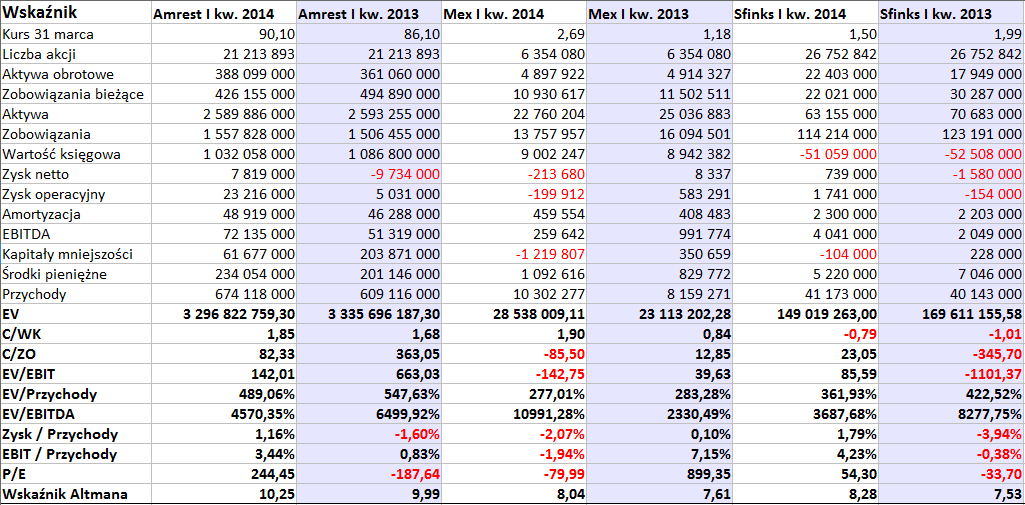The width and height of the screenshot is (1025, 505).
Task: Select the cell with value 48 919 000
Action: point(224,214)
